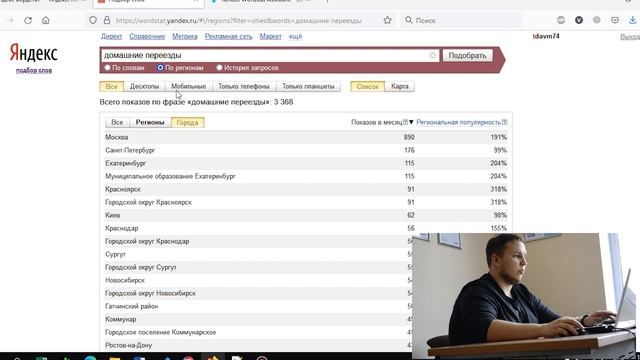This screenshot has width=640, height=360.
Task: Bookmark this page with the star icon
Action: click(x=387, y=20)
